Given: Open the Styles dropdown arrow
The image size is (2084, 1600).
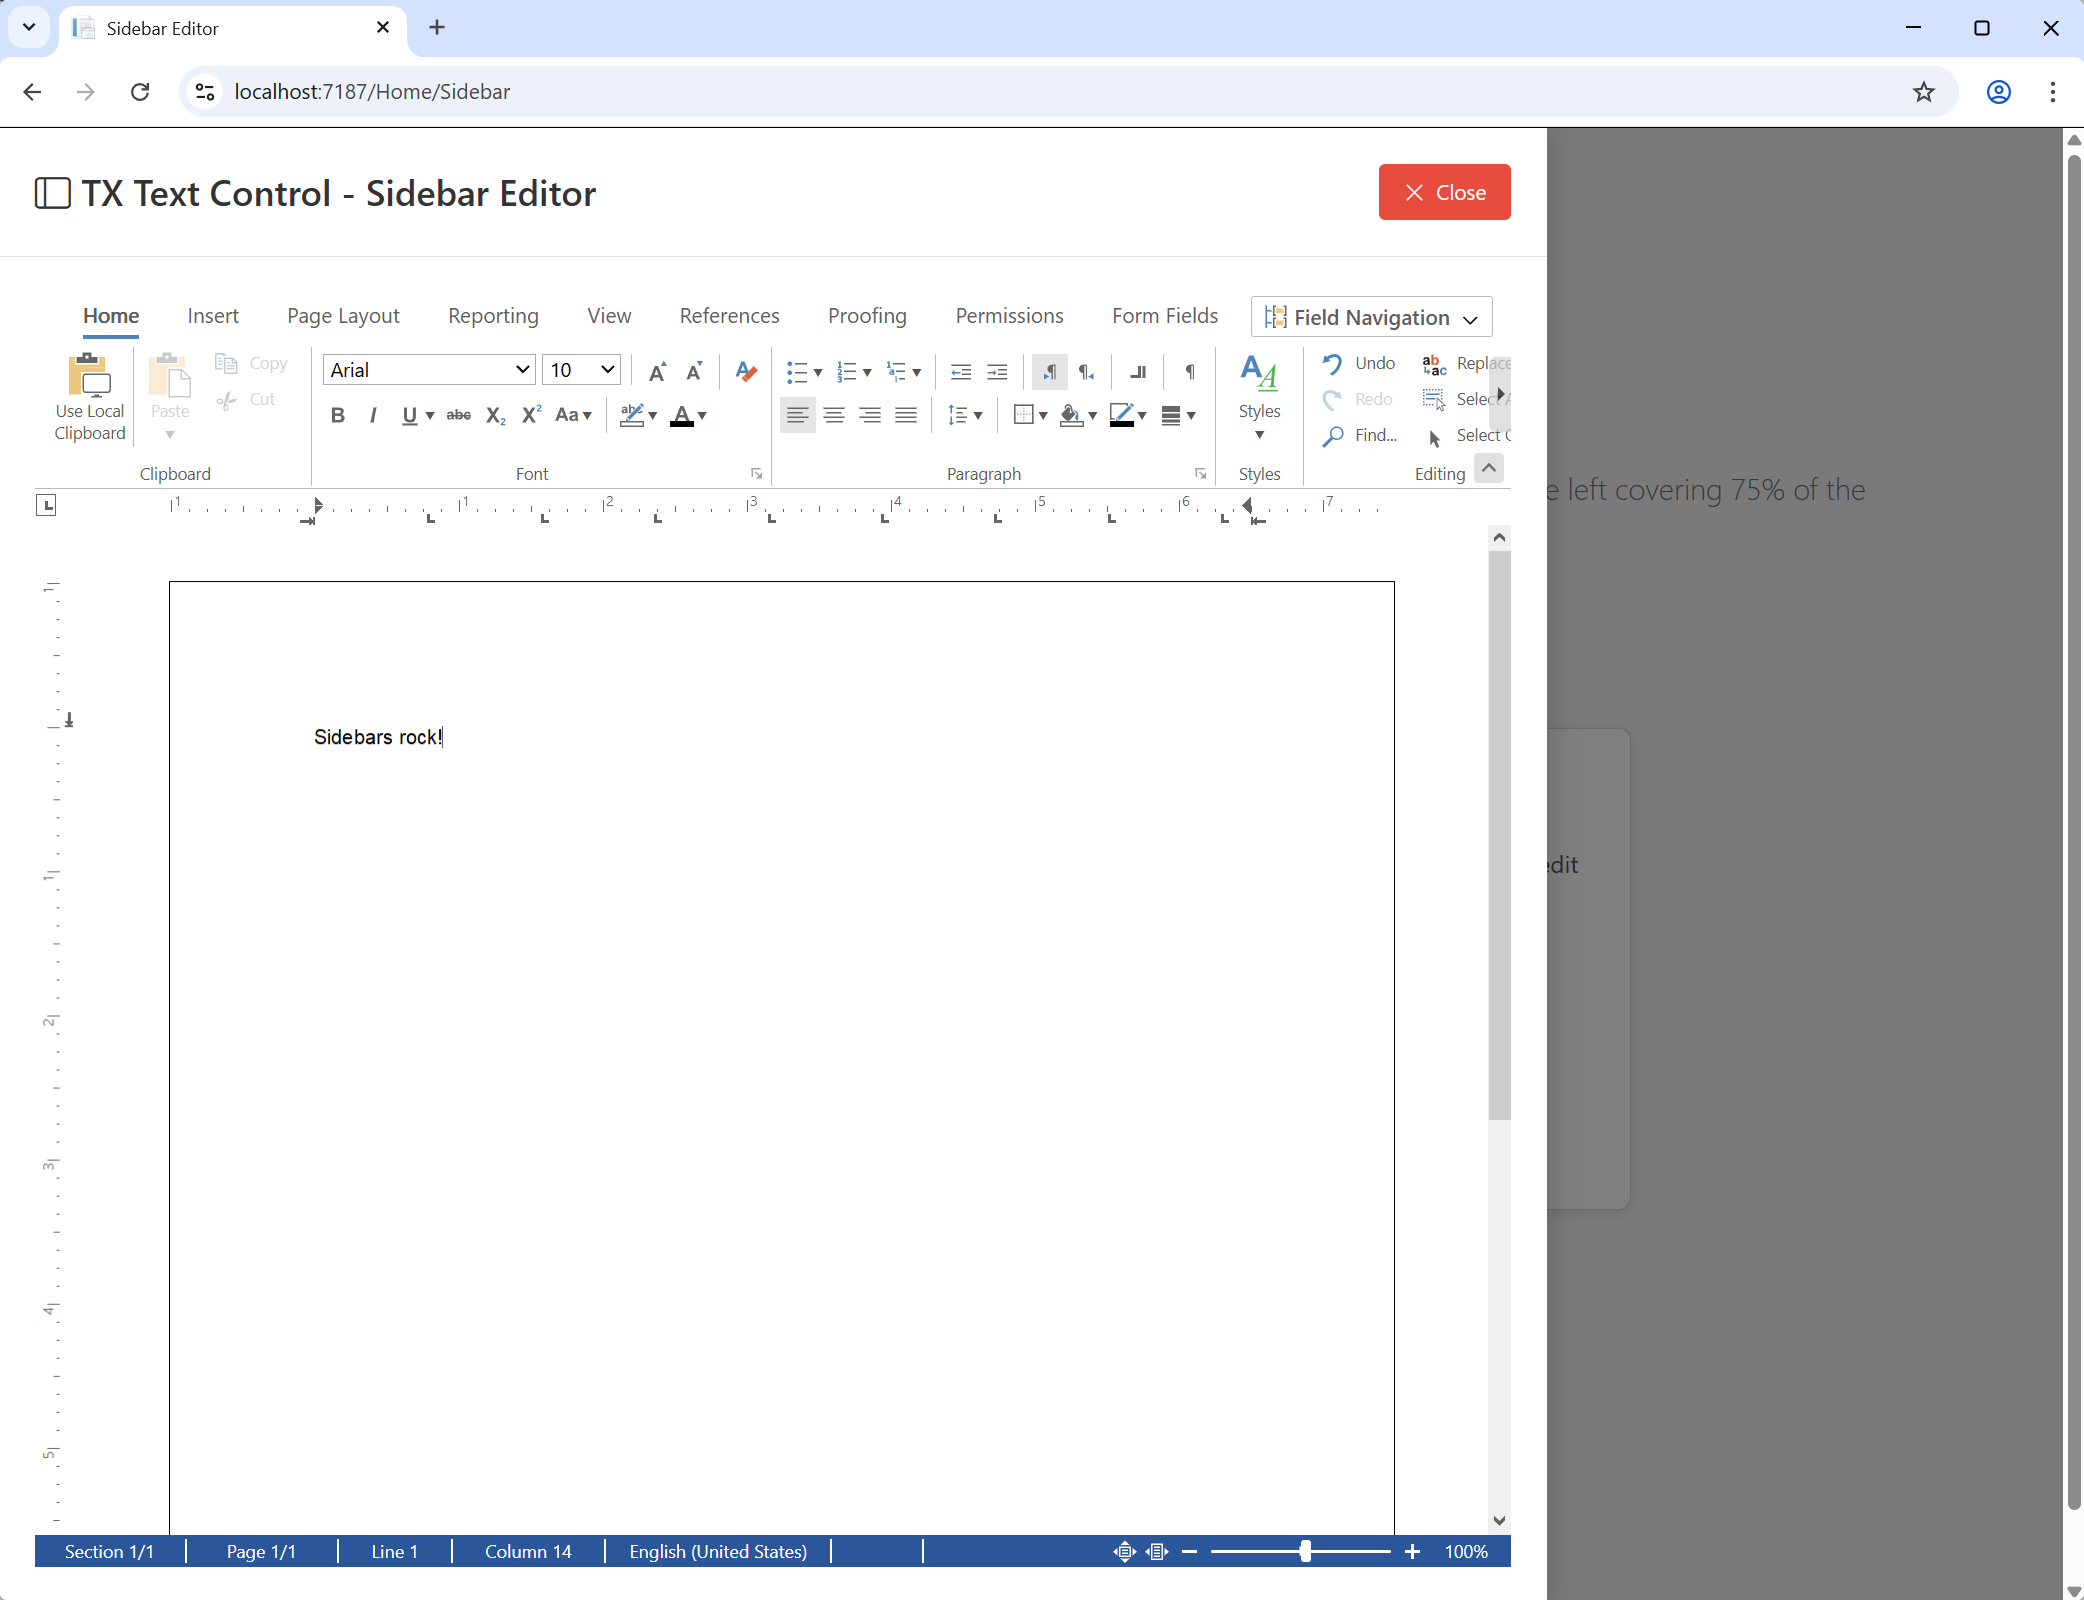Looking at the screenshot, I should (1258, 435).
